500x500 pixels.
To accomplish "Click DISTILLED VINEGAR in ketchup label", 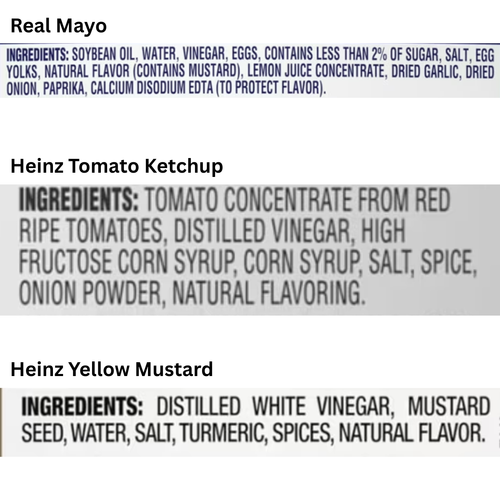I will point(263,231).
